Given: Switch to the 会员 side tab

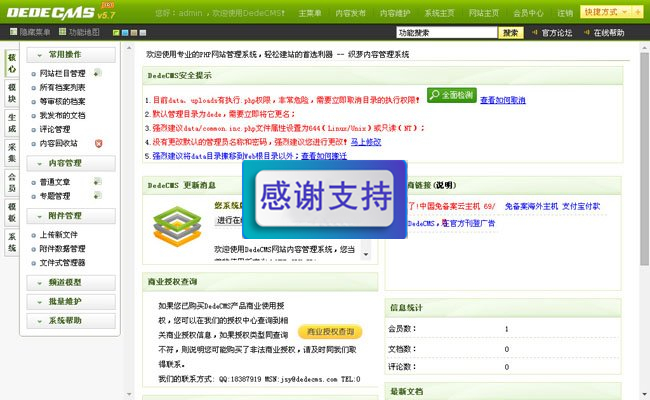Looking at the screenshot, I should coord(12,182).
